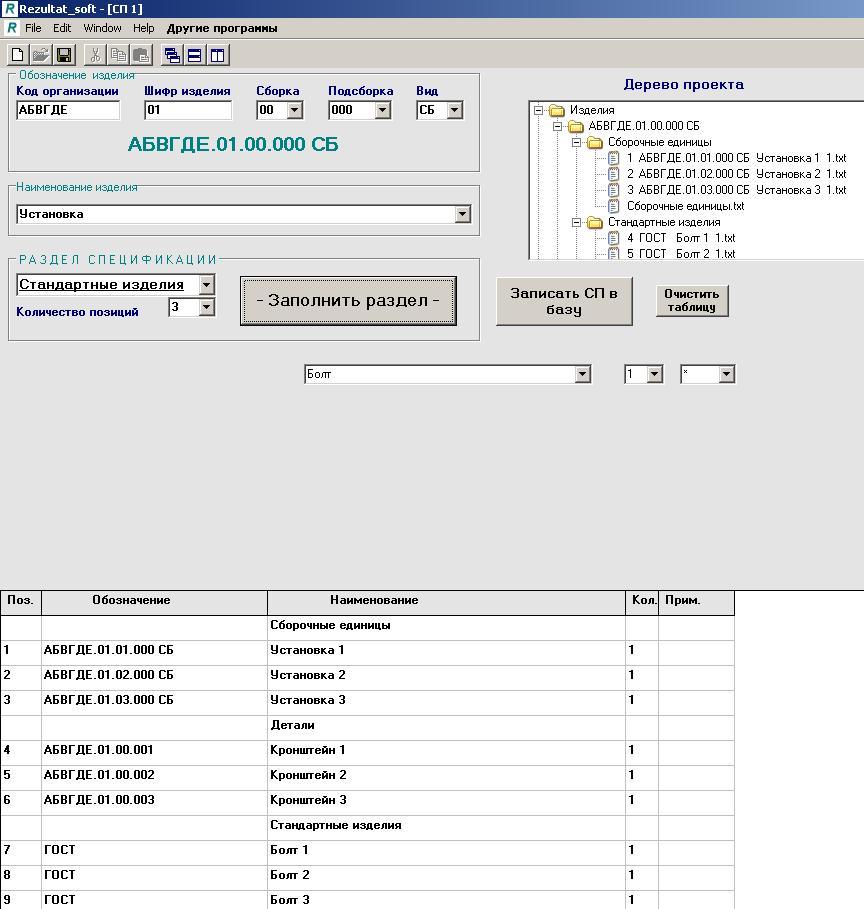Click table cell Установка 2

[x=446, y=678]
